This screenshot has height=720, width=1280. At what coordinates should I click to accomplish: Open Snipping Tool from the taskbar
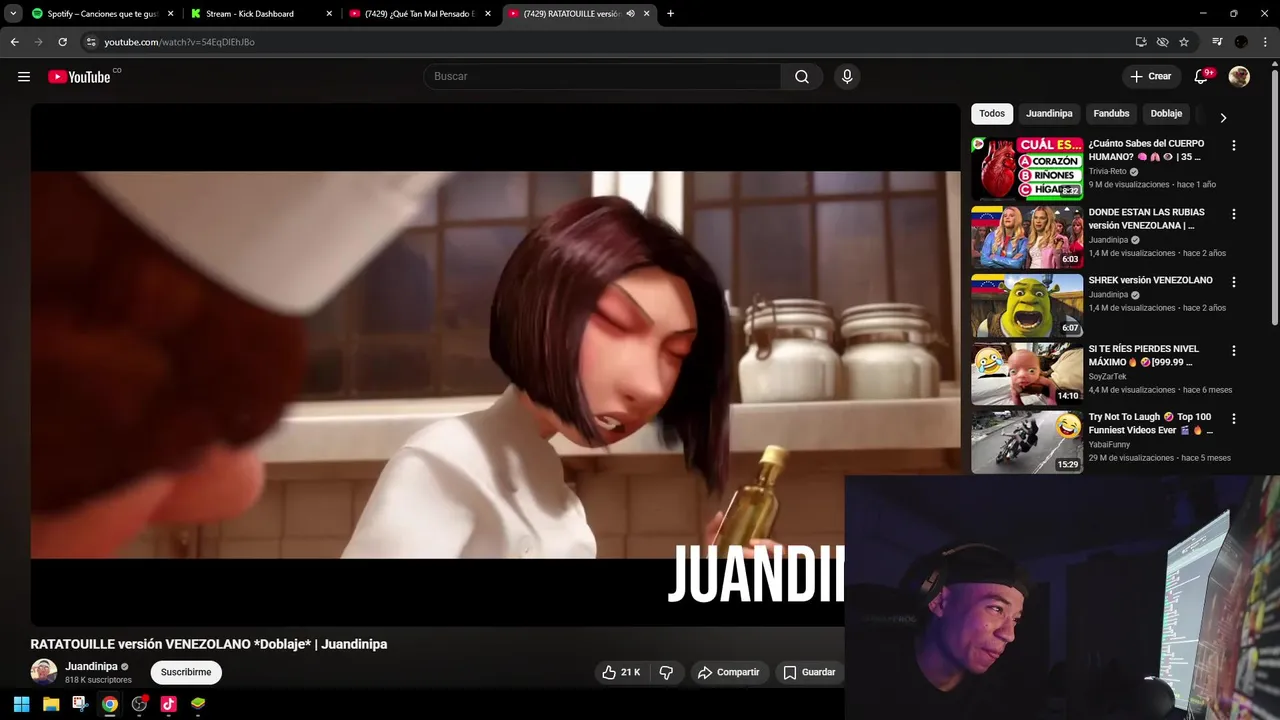pos(80,704)
